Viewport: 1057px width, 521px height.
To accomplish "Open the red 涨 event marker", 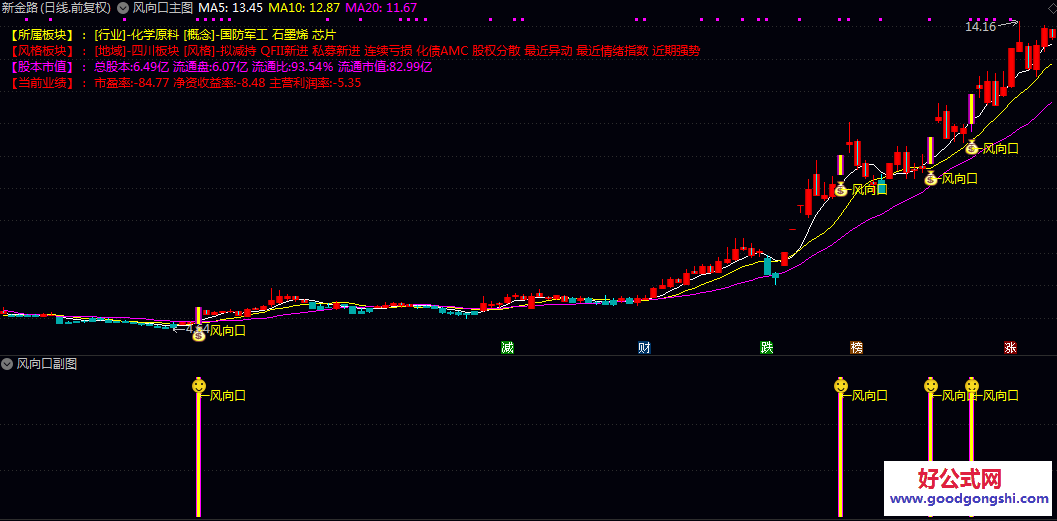I will tap(1010, 348).
